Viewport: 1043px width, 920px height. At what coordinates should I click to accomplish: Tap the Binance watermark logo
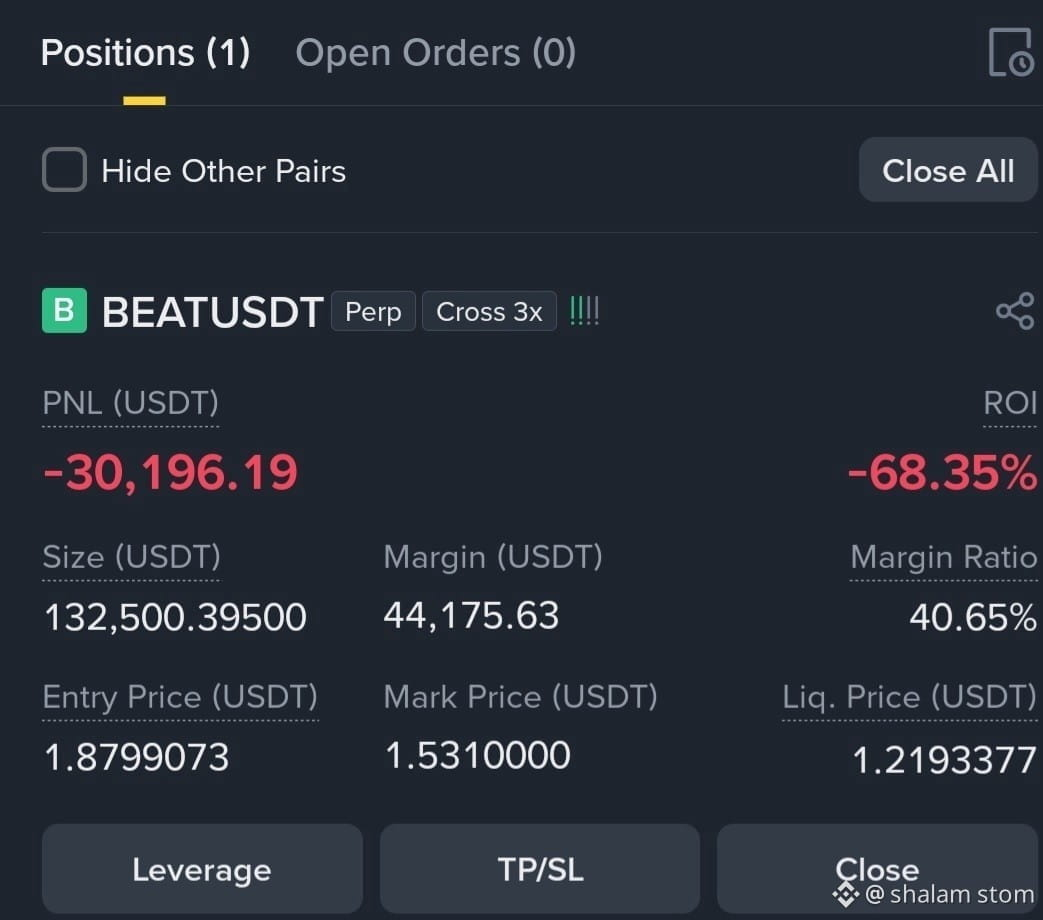coord(846,894)
